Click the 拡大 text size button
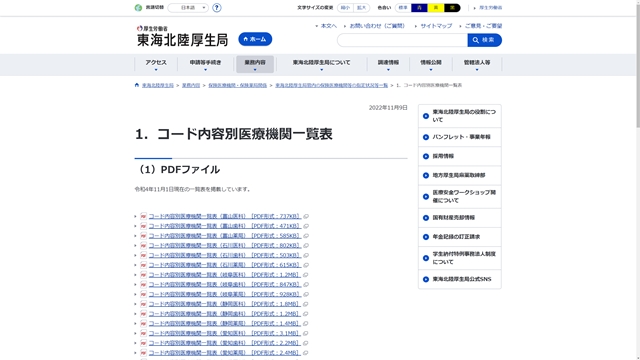Image resolution: width=640 pixels, height=360 pixels. [362, 8]
